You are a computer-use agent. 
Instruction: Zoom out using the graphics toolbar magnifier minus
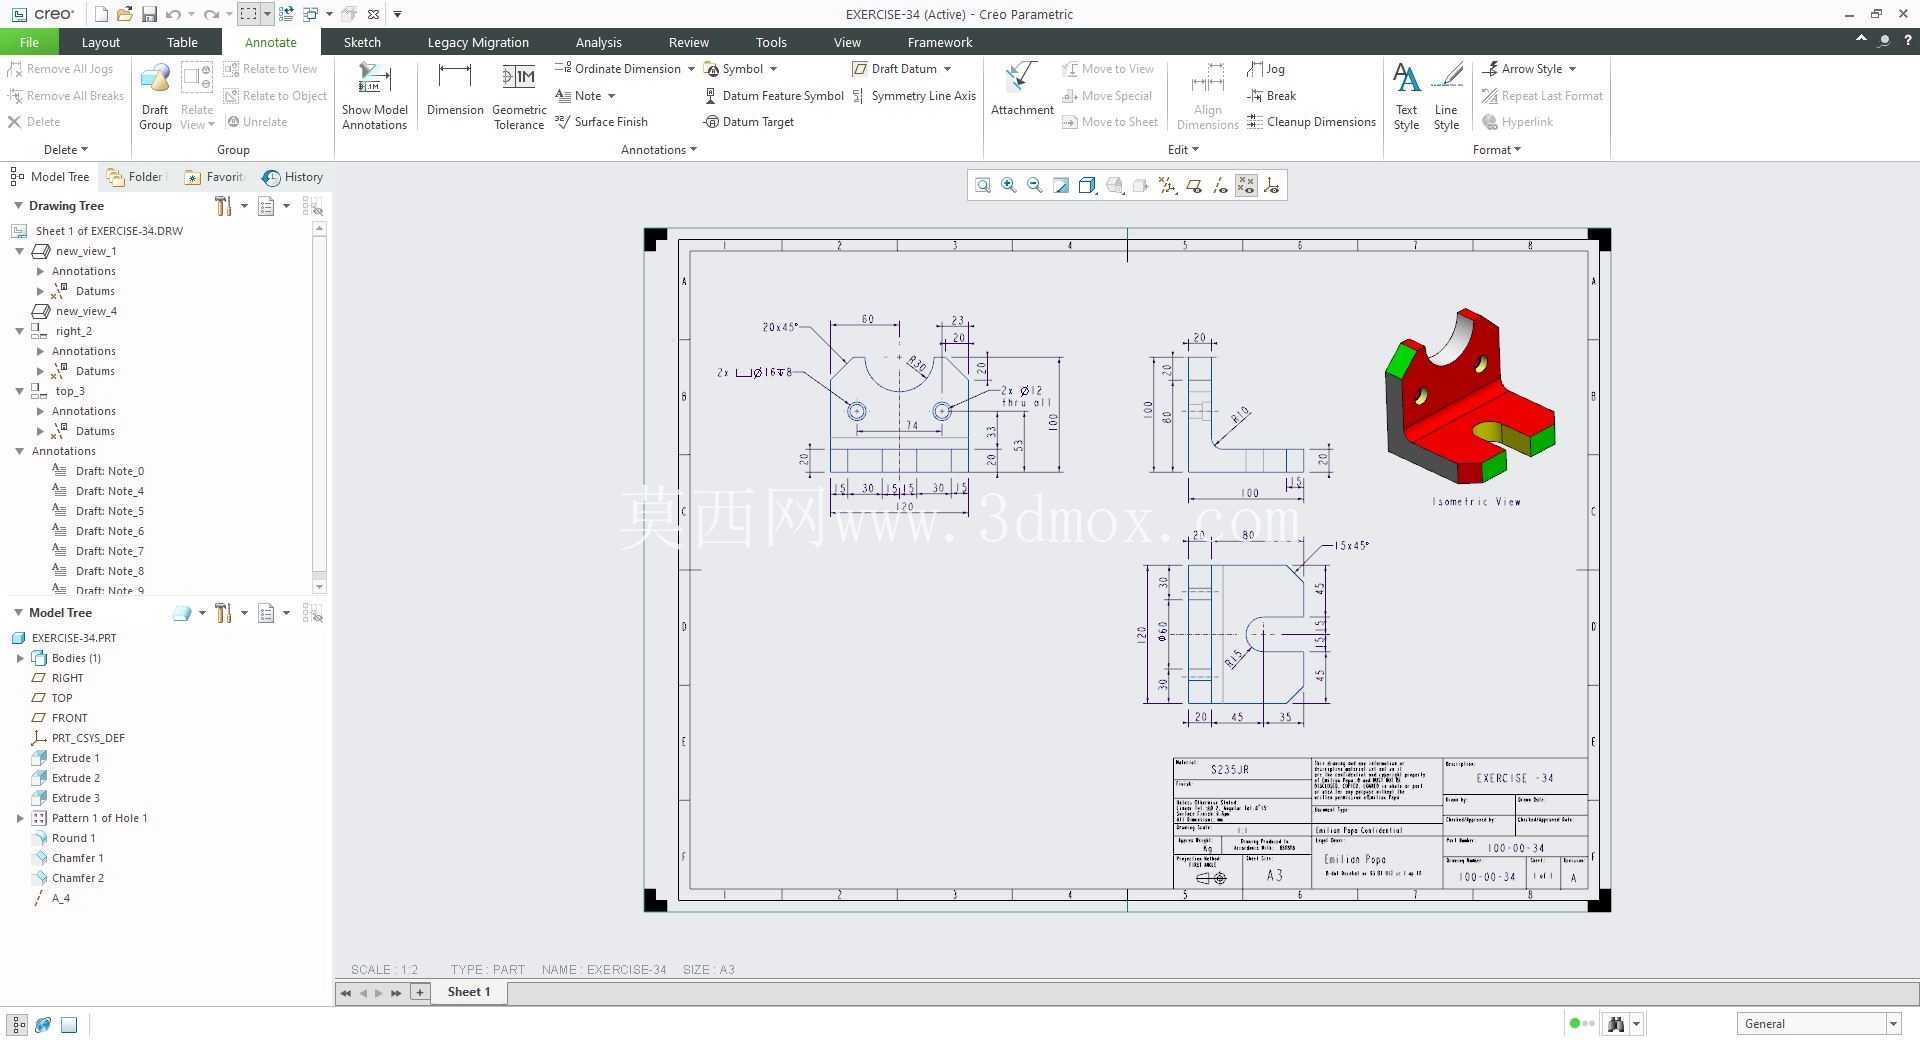click(x=1035, y=185)
